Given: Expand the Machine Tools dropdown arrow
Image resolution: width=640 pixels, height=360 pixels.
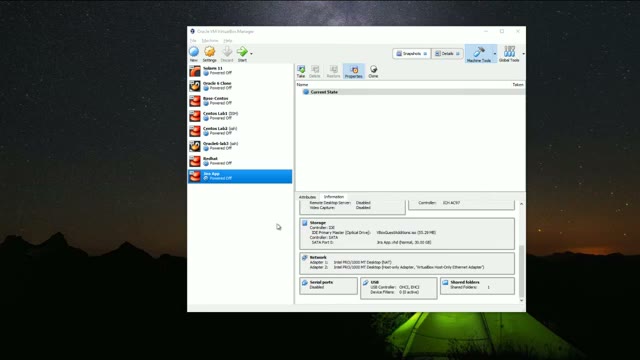Looking at the screenshot, I should click(495, 53).
